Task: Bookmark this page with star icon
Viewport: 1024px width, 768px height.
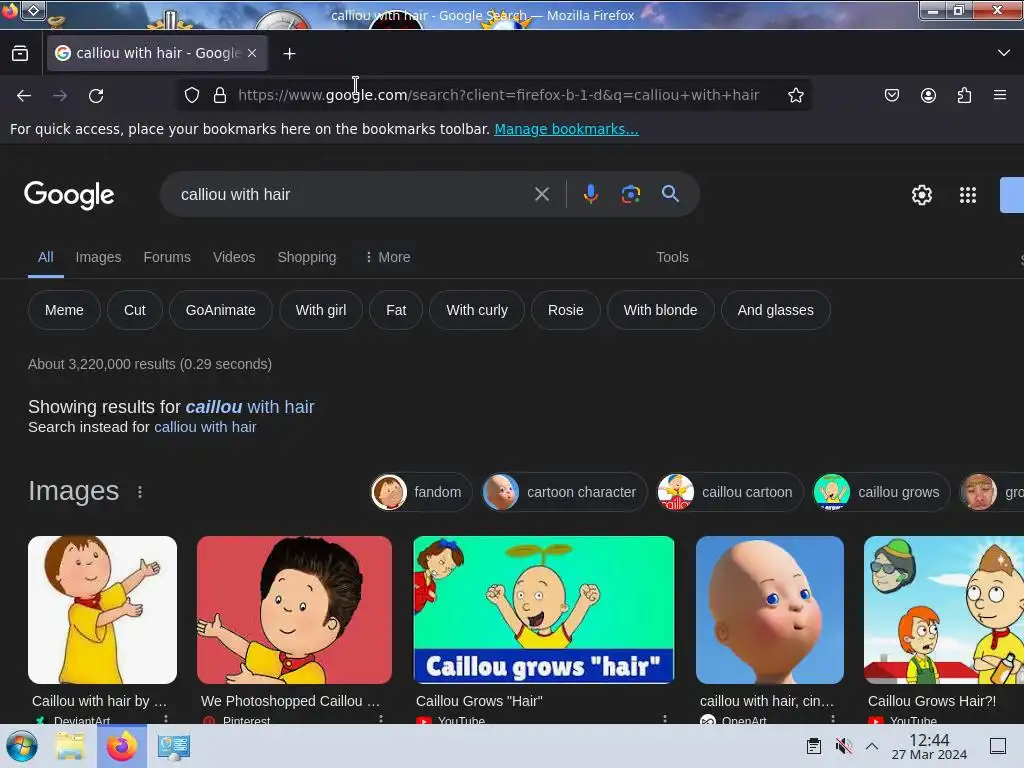Action: (795, 95)
